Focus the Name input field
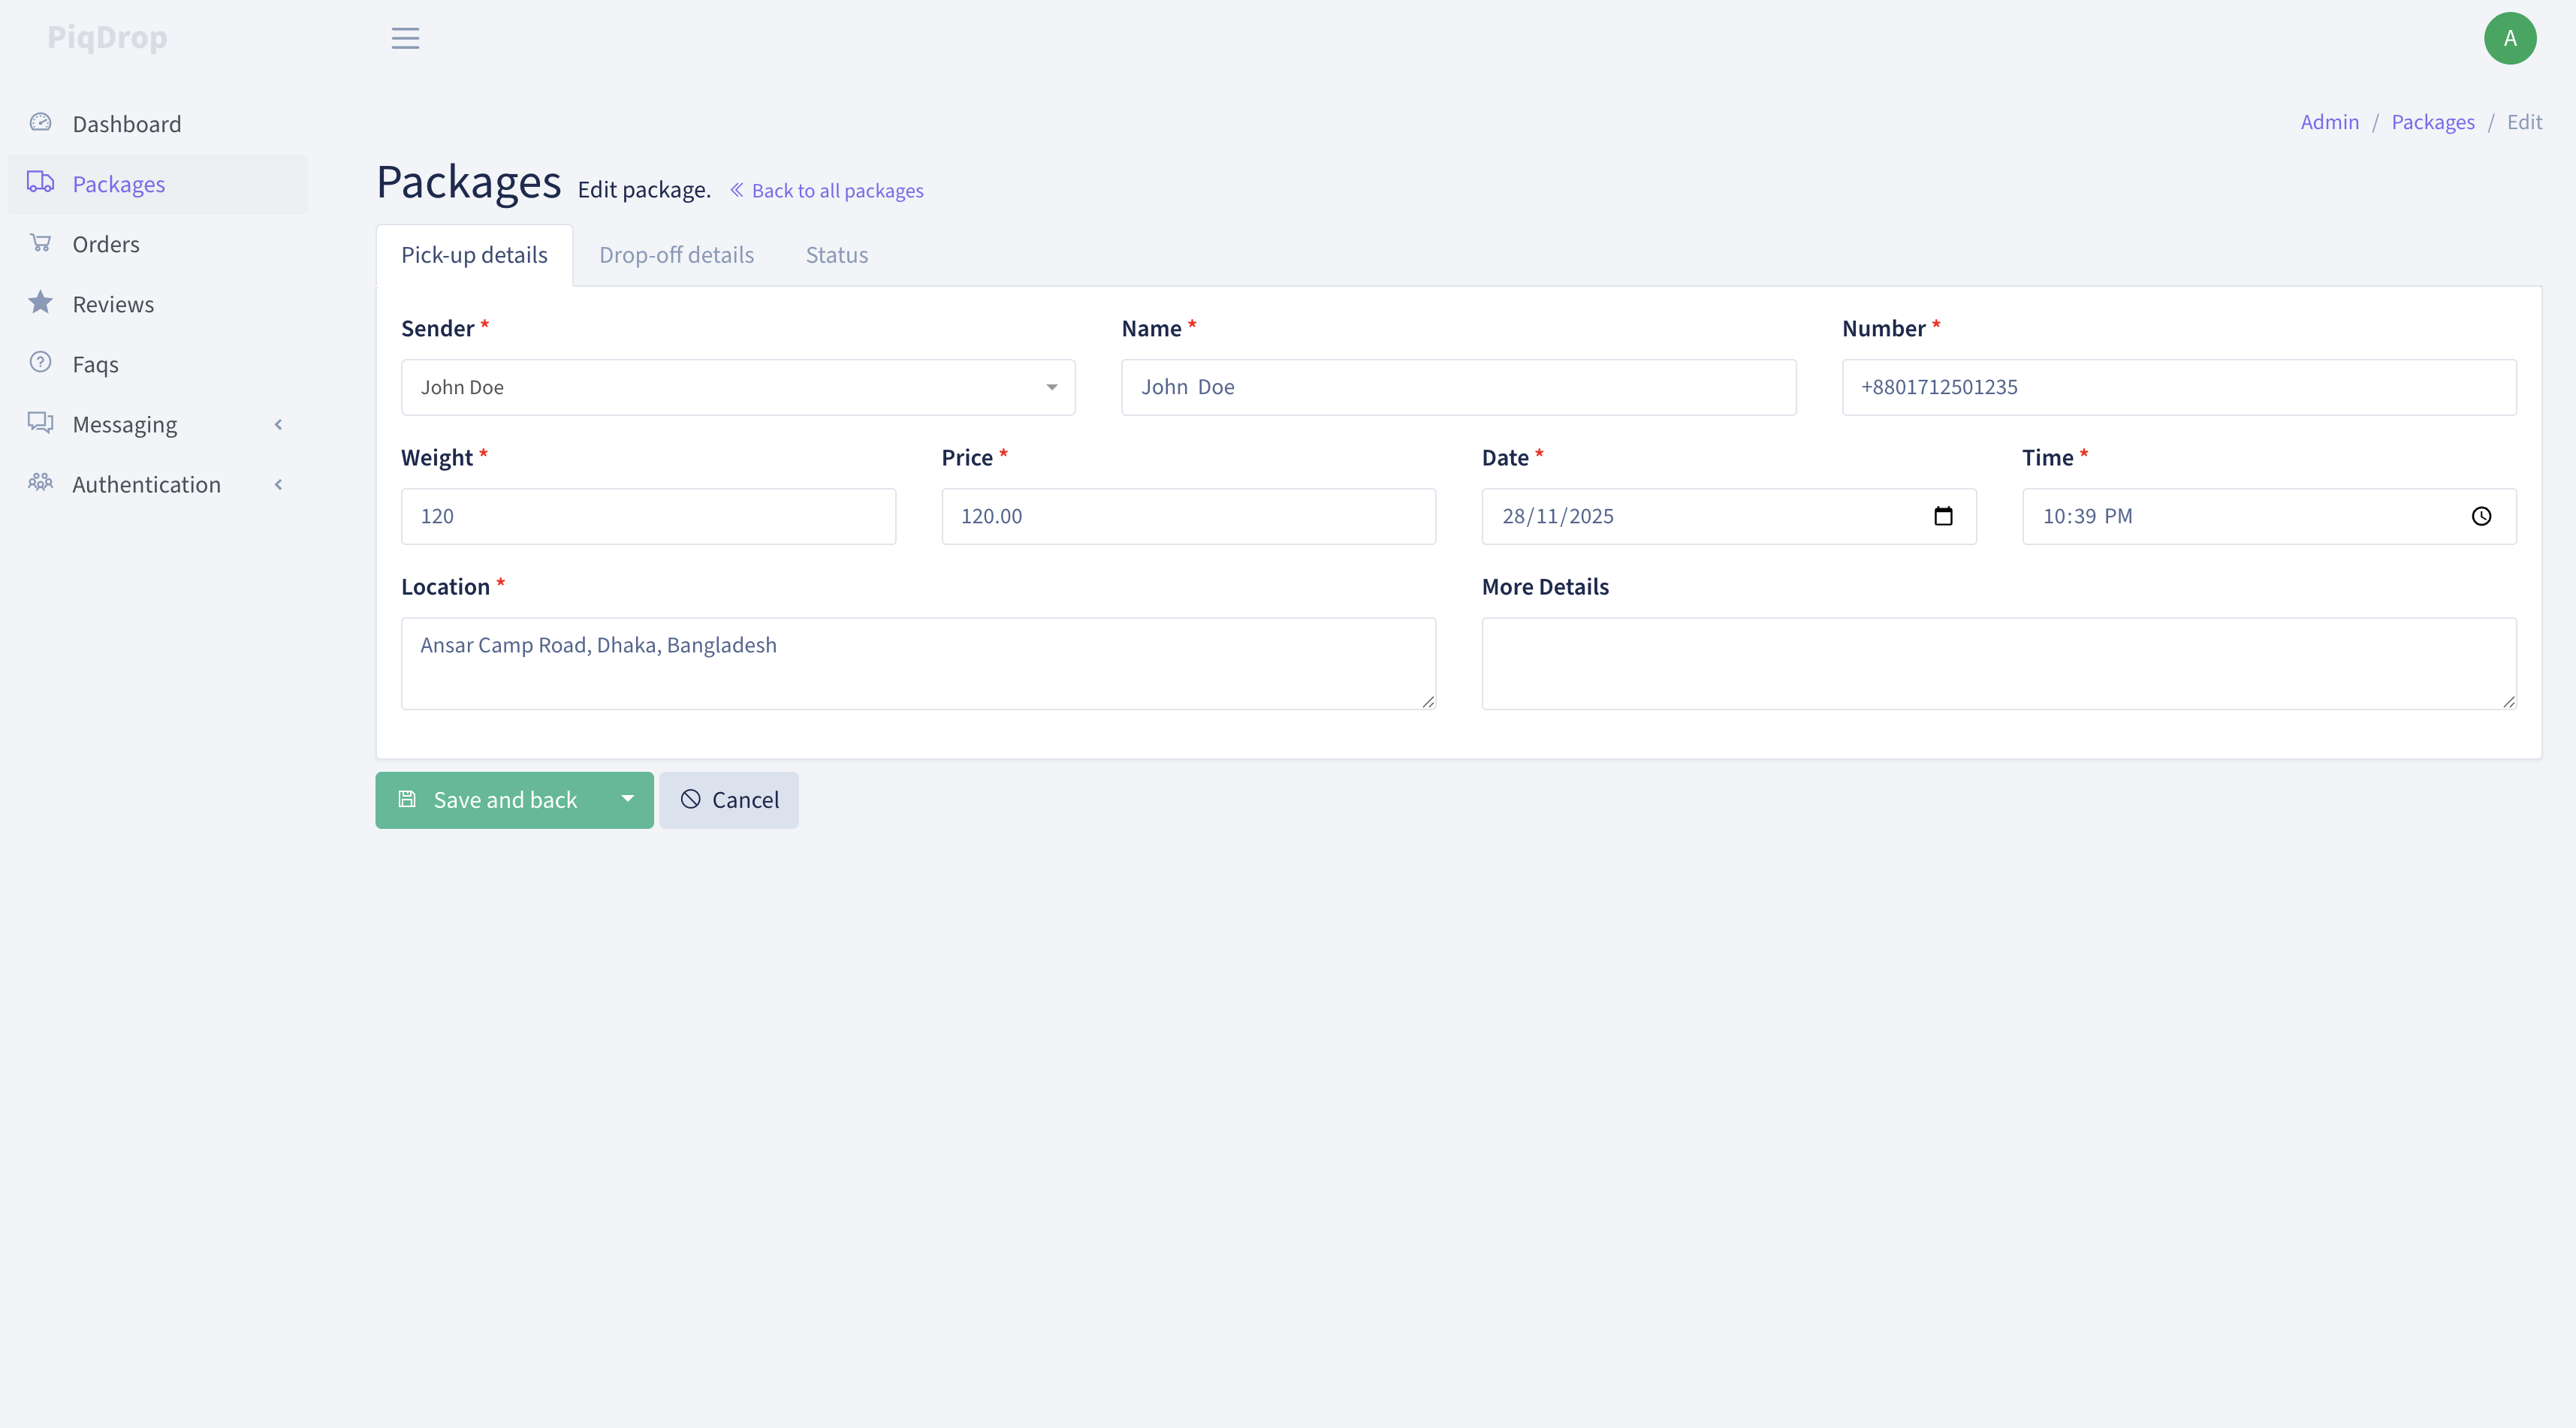This screenshot has height=1428, width=2576. point(1458,387)
